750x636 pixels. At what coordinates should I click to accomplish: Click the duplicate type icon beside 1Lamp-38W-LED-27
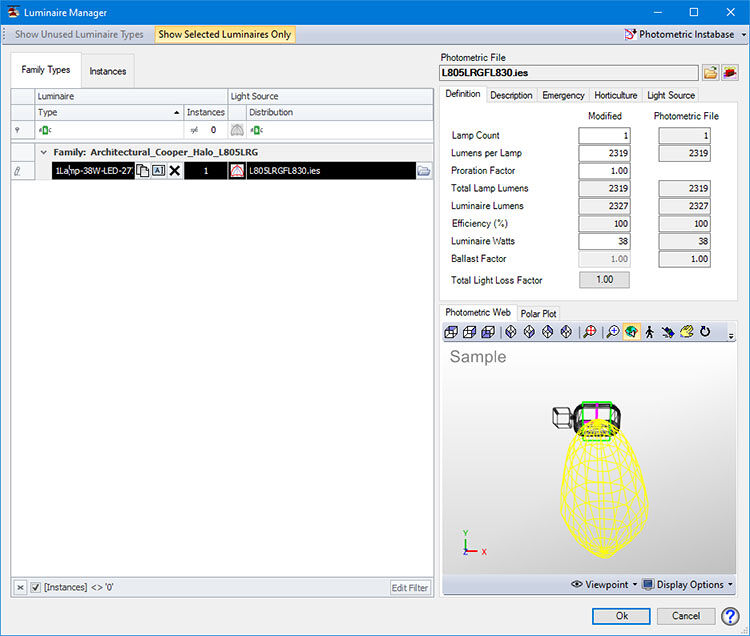(143, 171)
